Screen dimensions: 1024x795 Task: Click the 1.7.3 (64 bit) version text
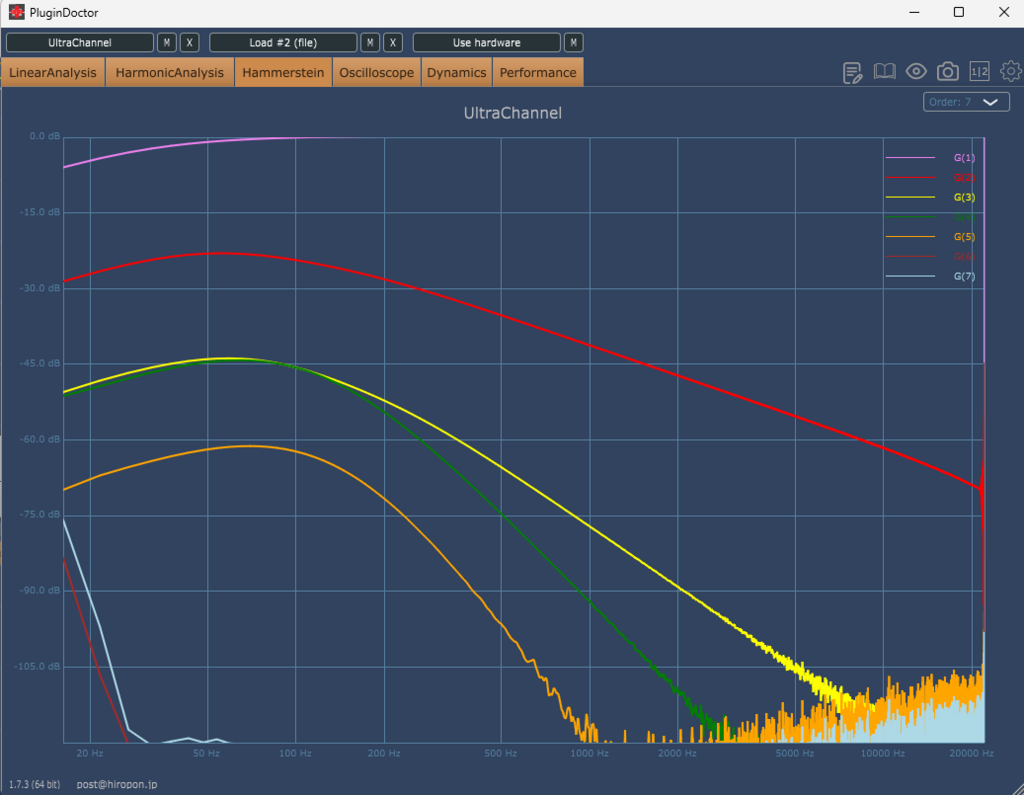pyautogui.click(x=34, y=784)
